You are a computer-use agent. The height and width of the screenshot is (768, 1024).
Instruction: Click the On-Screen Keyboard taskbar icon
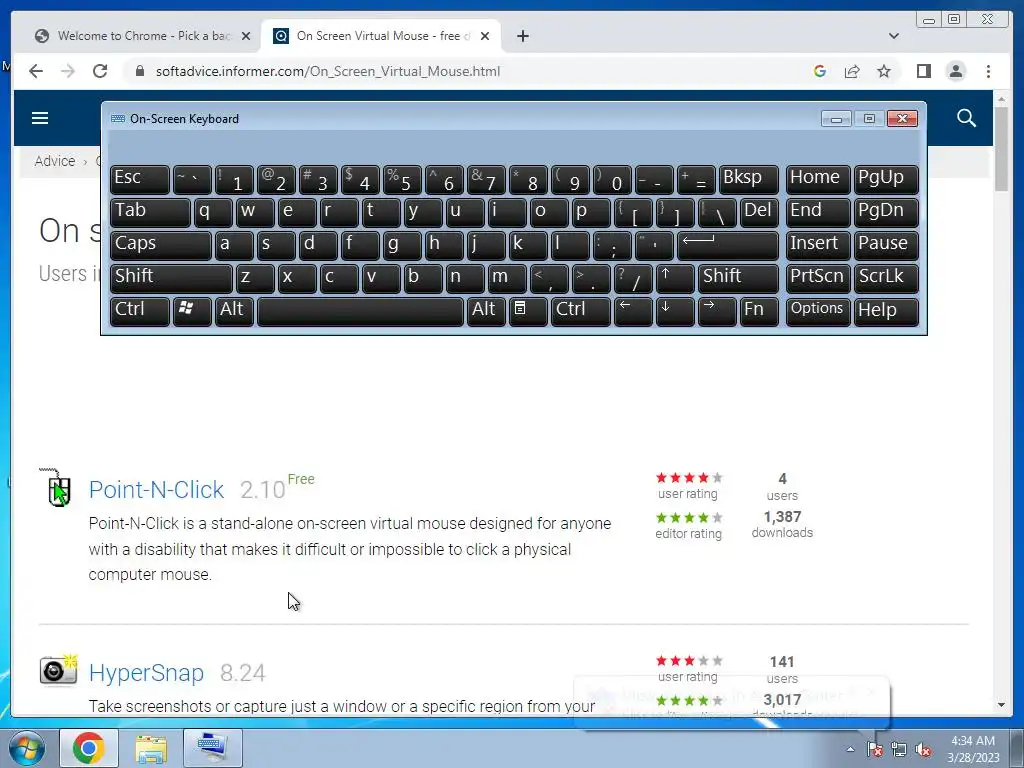(x=212, y=748)
